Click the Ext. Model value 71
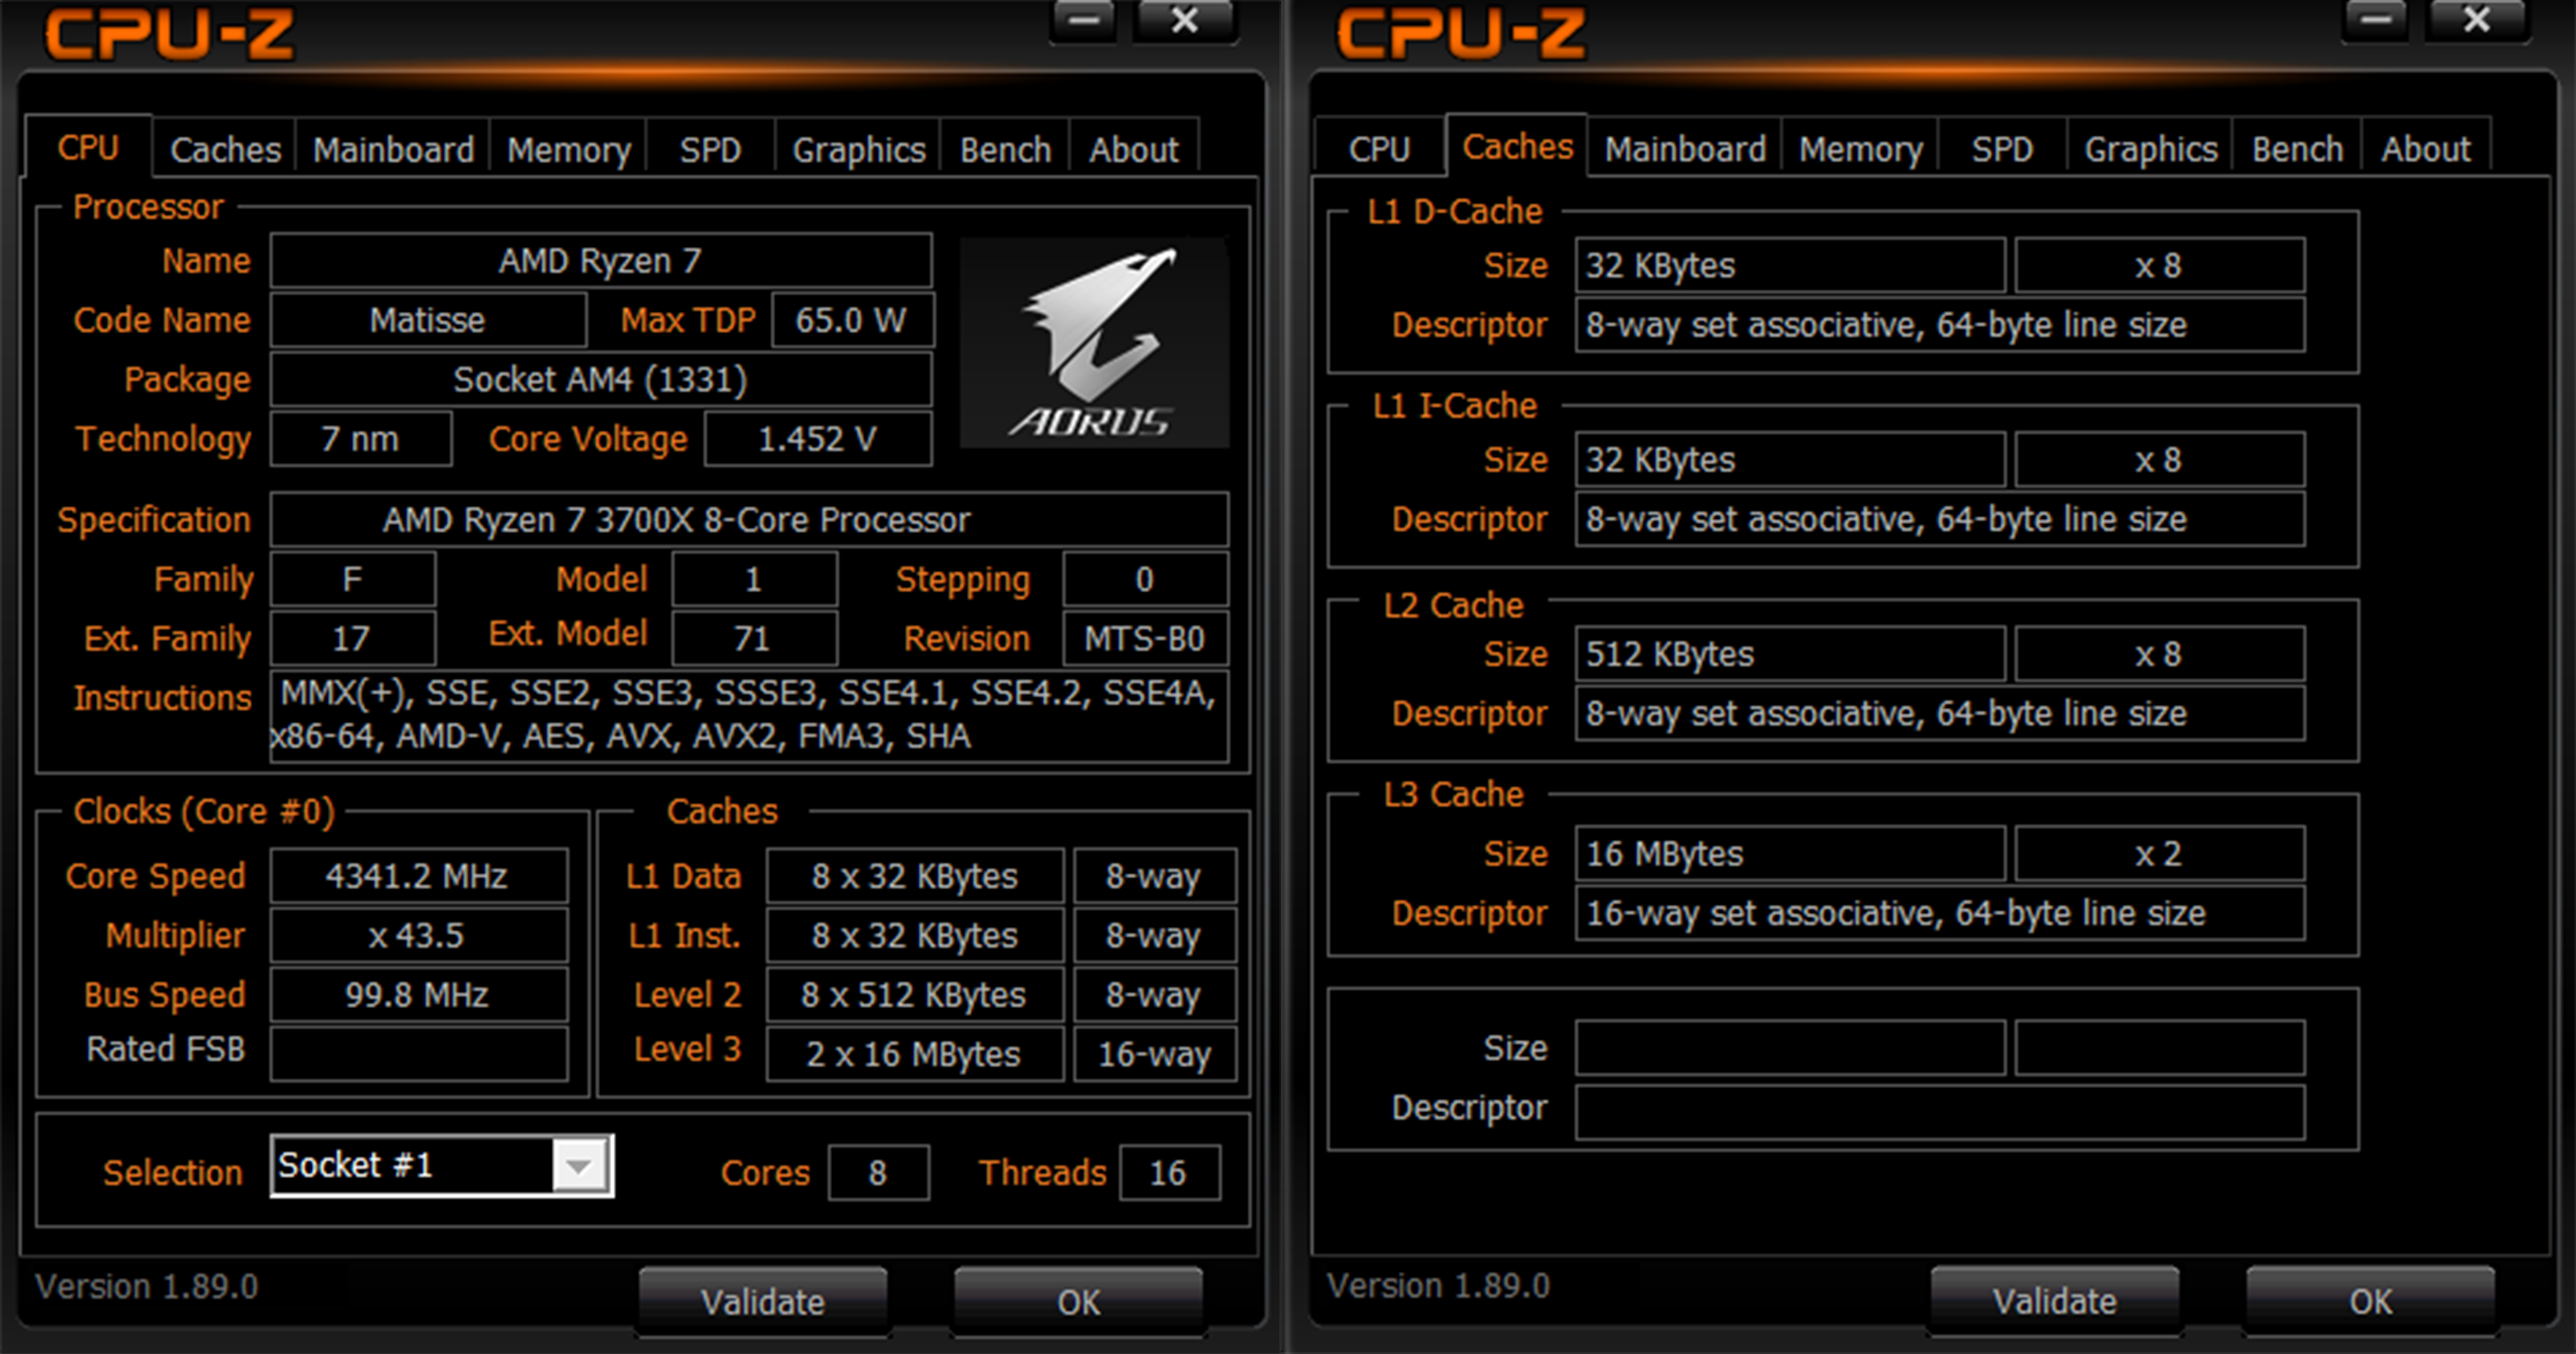The image size is (2576, 1354). tap(754, 638)
